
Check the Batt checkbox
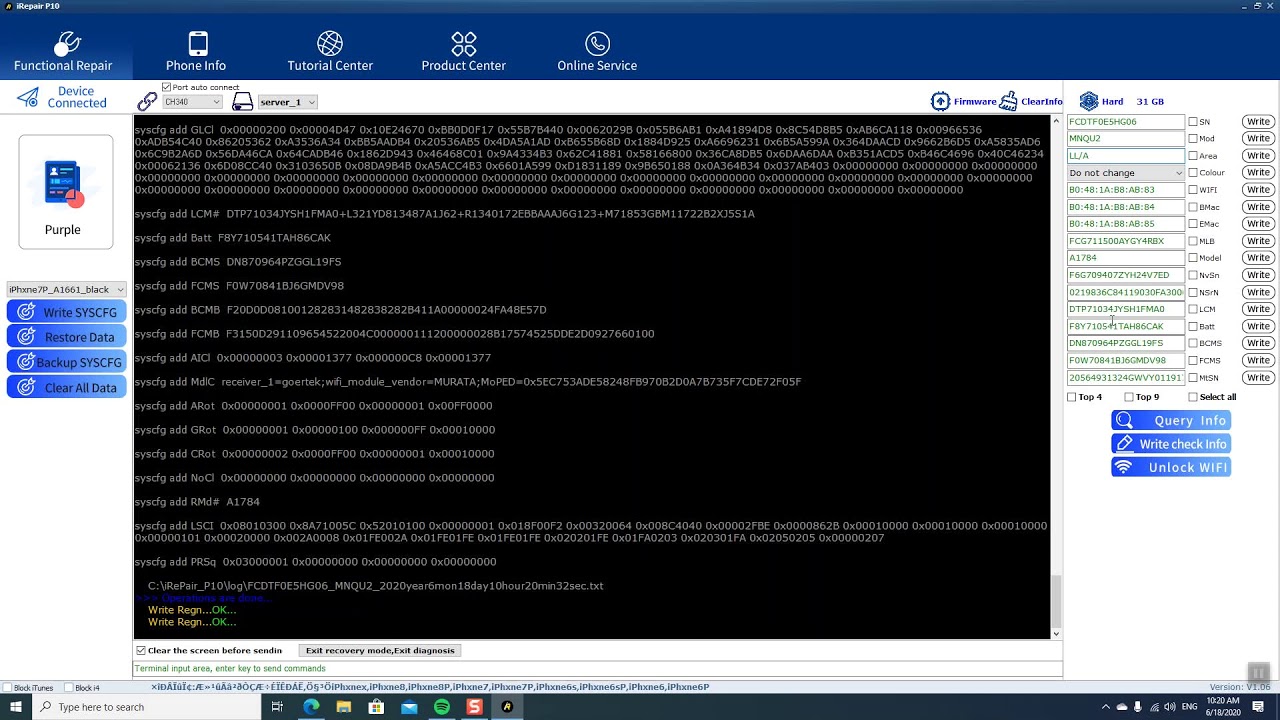click(1193, 326)
